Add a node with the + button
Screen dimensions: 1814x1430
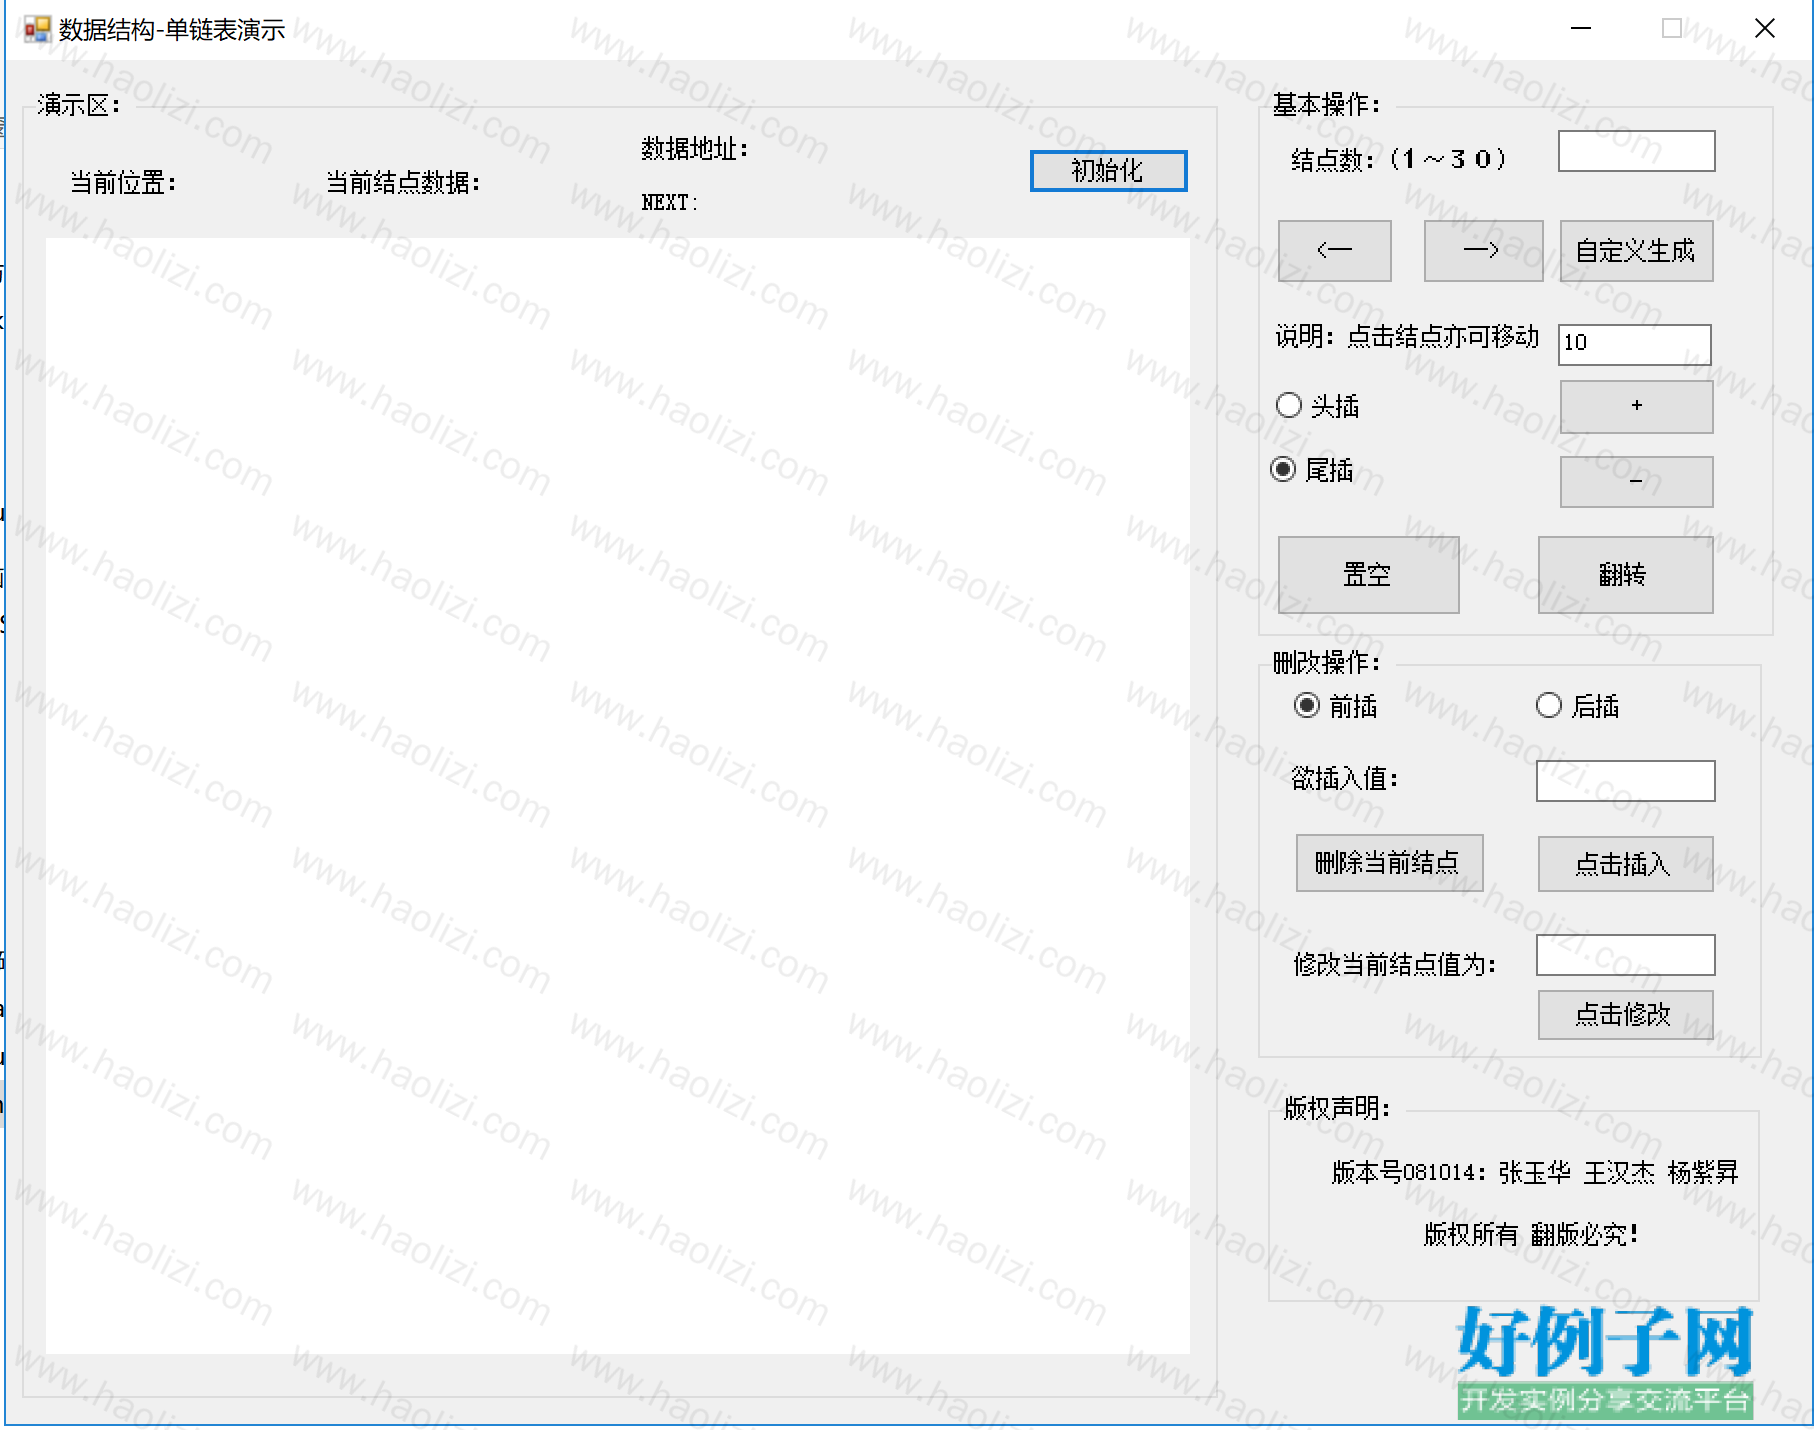coord(1636,406)
